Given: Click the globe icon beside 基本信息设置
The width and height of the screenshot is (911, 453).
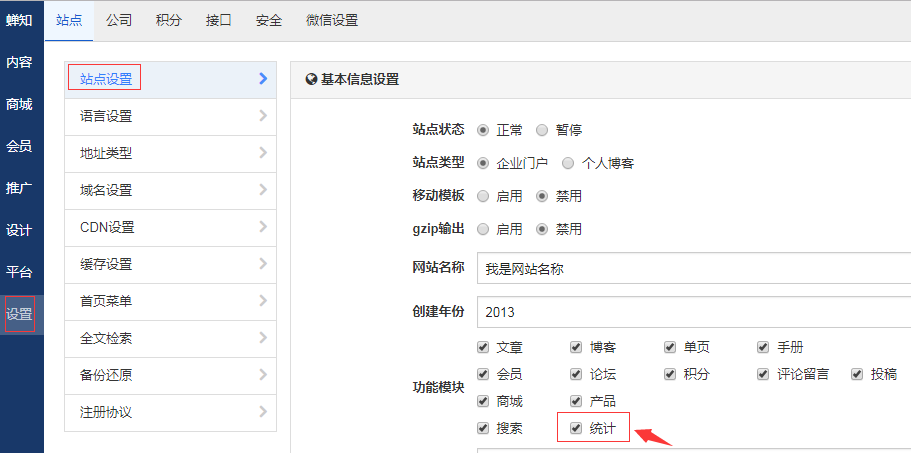Looking at the screenshot, I should (311, 80).
